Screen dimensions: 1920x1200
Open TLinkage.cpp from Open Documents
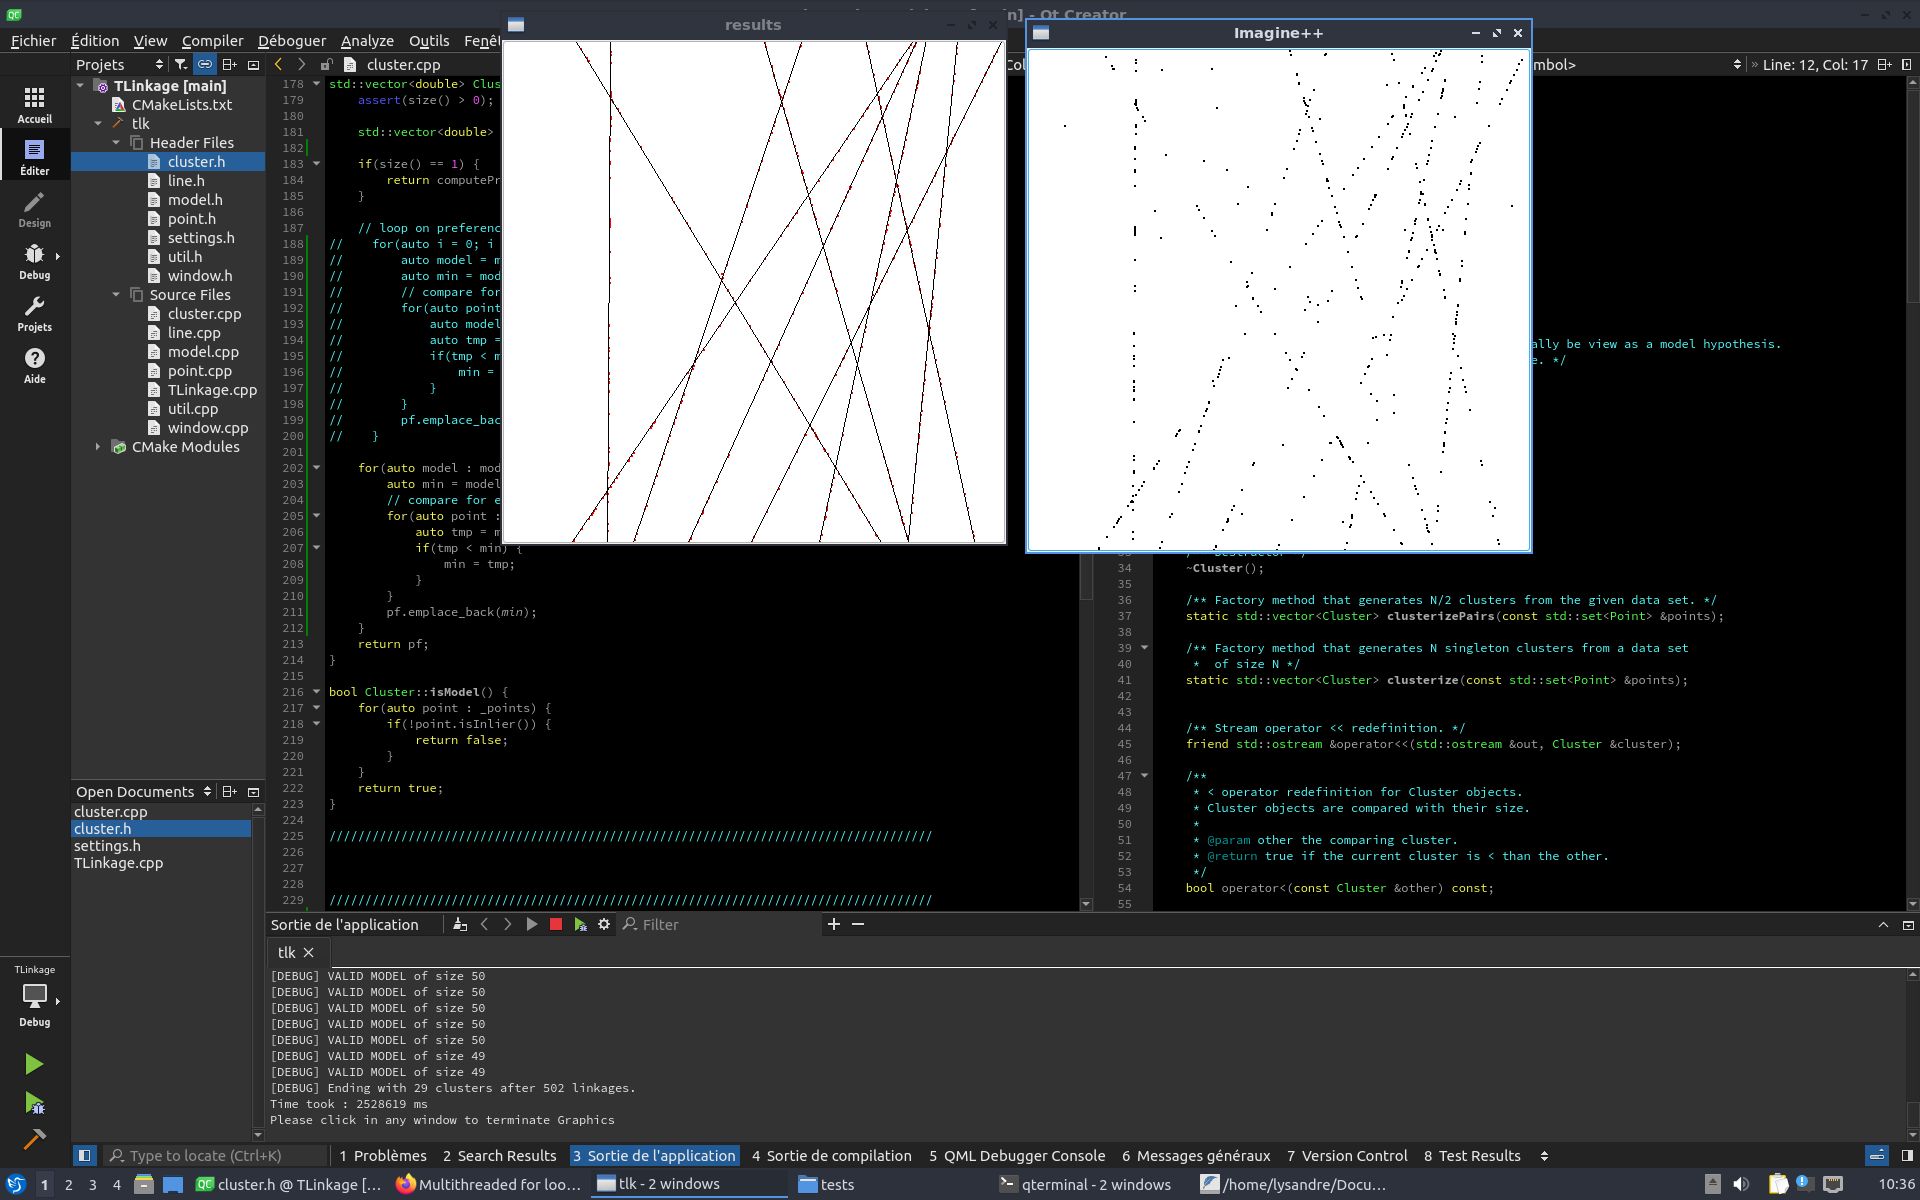118,863
